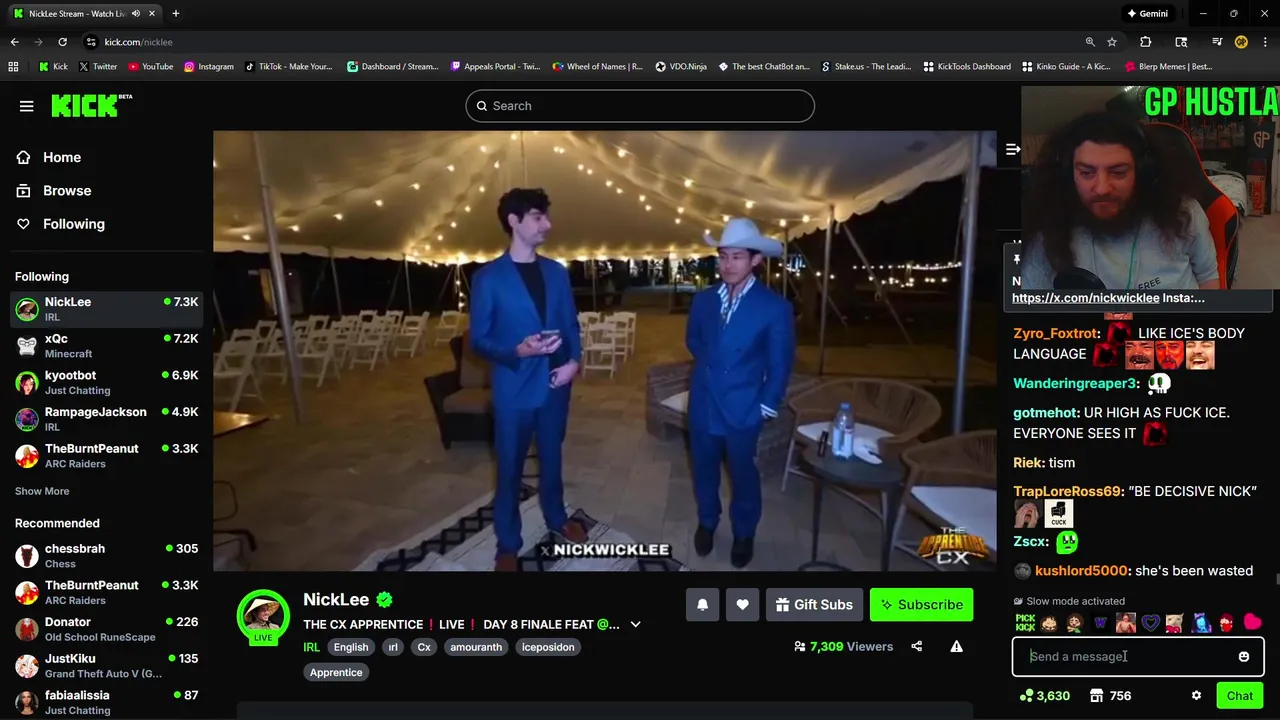Click the IRL category link

pyautogui.click(x=312, y=647)
